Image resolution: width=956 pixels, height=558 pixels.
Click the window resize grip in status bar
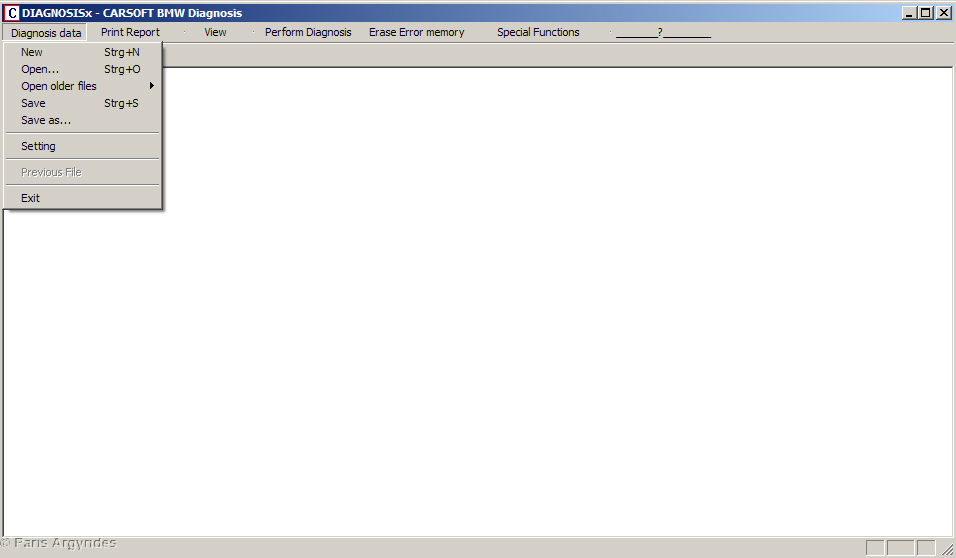947,549
